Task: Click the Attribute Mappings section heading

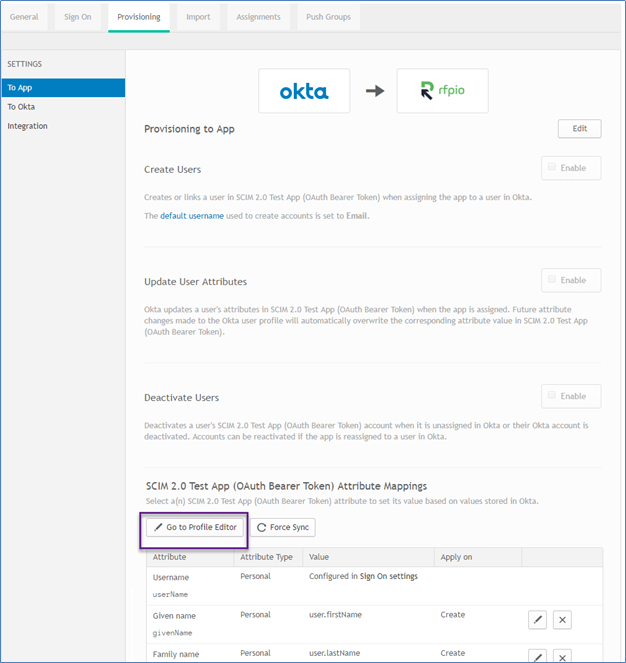Action: (286, 486)
